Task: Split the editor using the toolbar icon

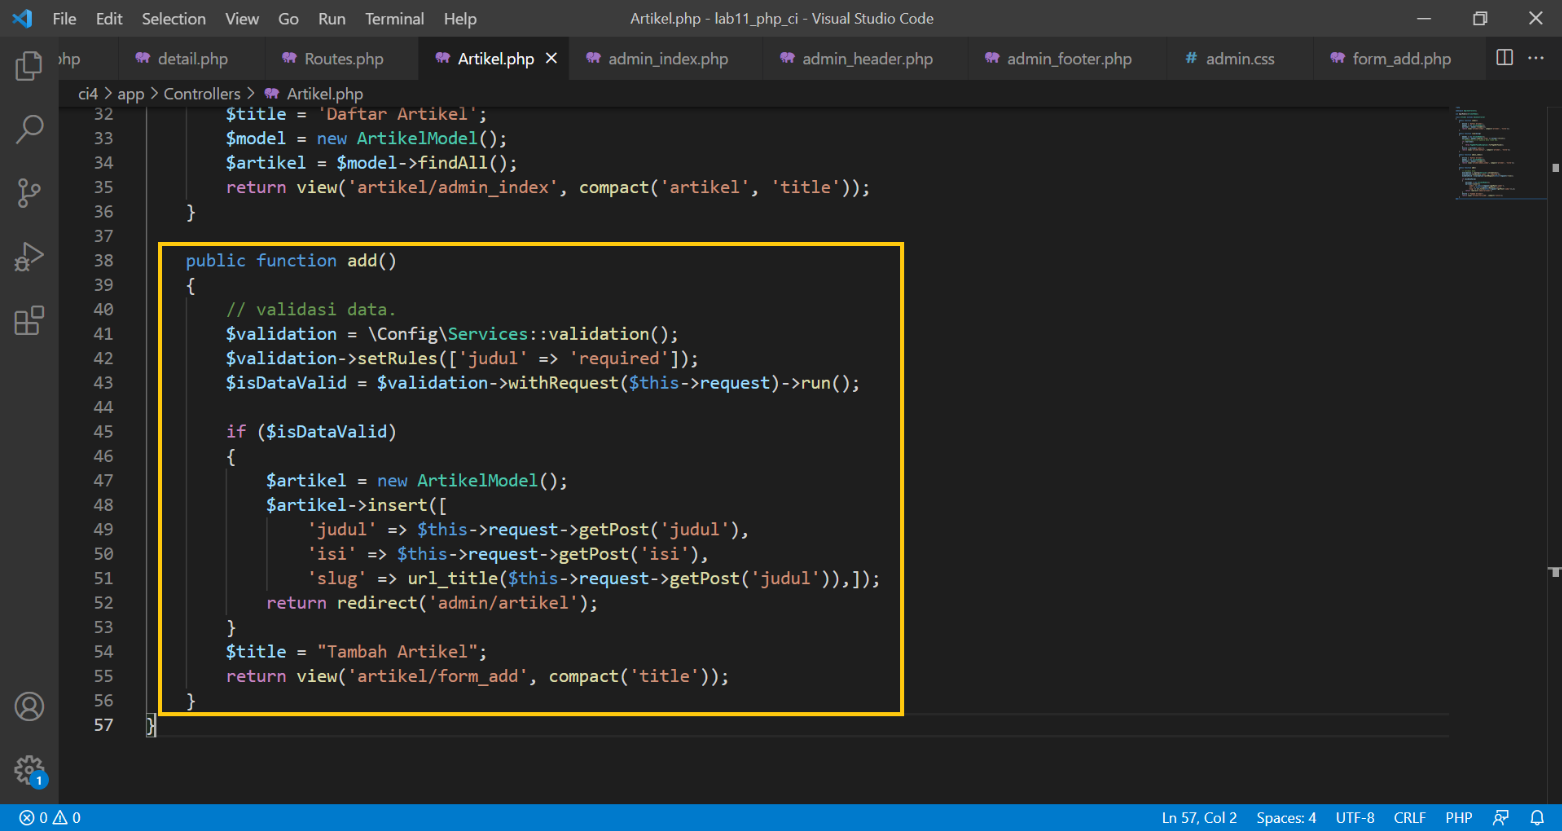Action: pyautogui.click(x=1504, y=58)
